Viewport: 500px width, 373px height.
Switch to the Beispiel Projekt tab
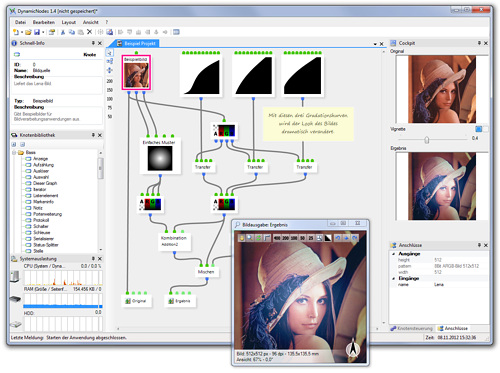[x=137, y=44]
